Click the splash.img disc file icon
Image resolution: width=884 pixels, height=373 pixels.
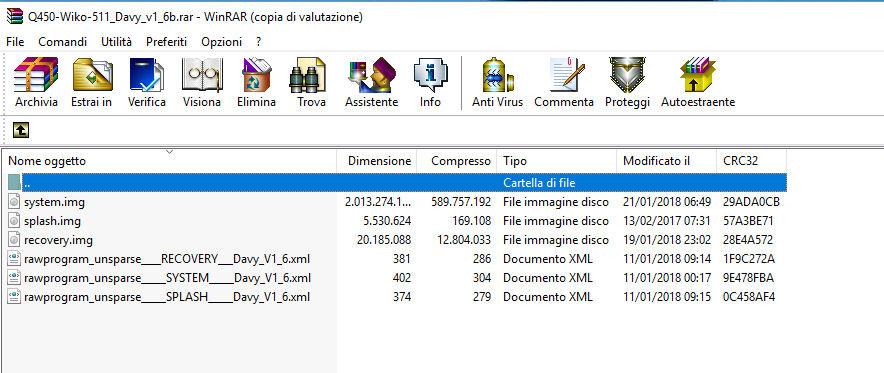[x=15, y=221]
